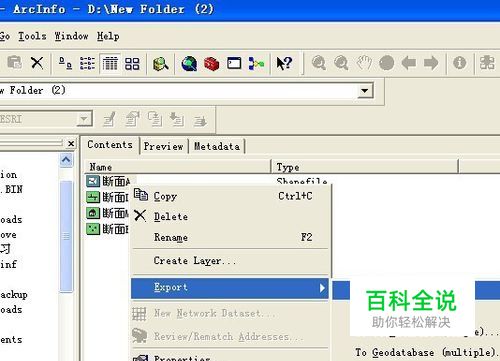The height and width of the screenshot is (361, 500).
Task: Click the Create Thumbnail icon
Action: [487, 63]
